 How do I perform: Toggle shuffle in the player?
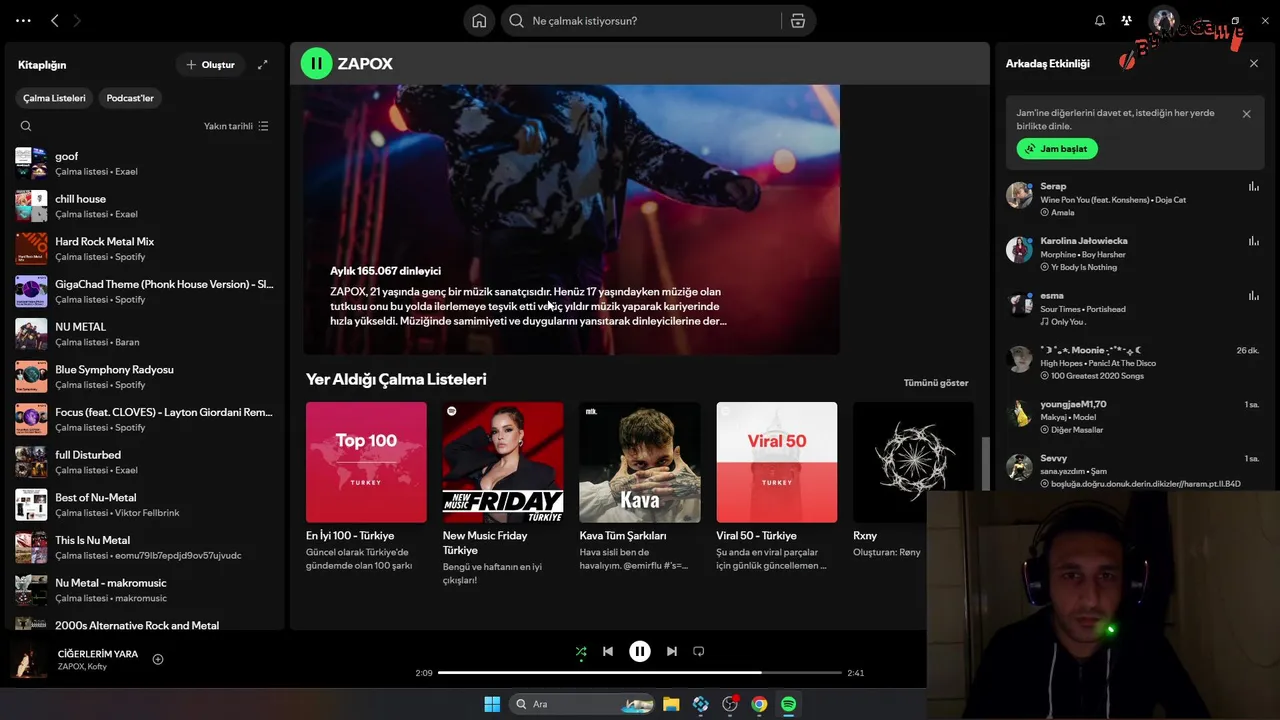pos(581,651)
